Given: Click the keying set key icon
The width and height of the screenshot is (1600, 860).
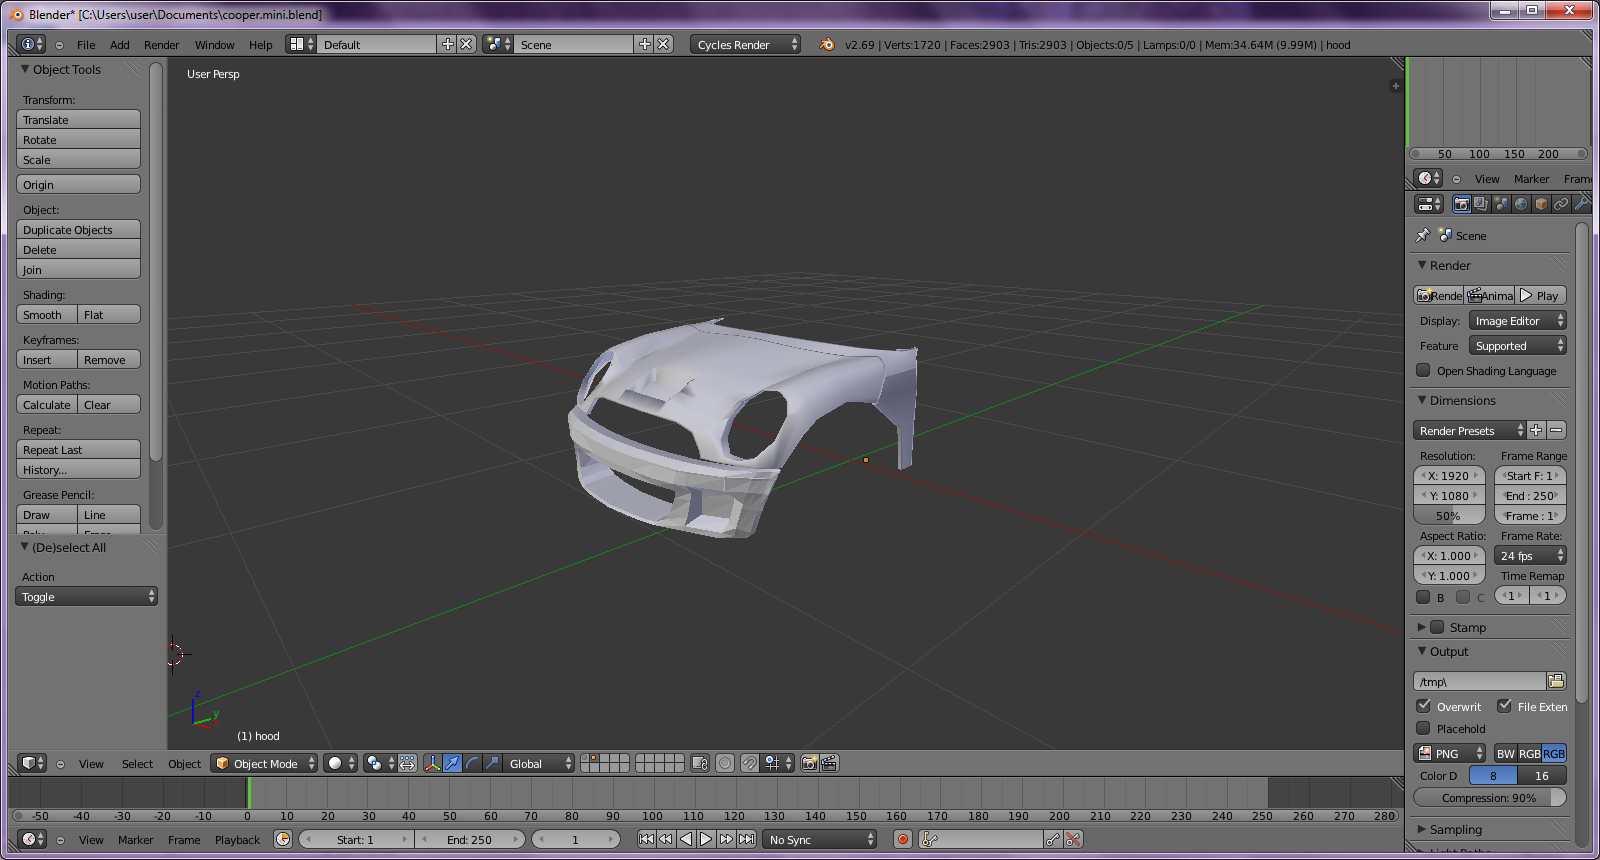Looking at the screenshot, I should pos(930,839).
